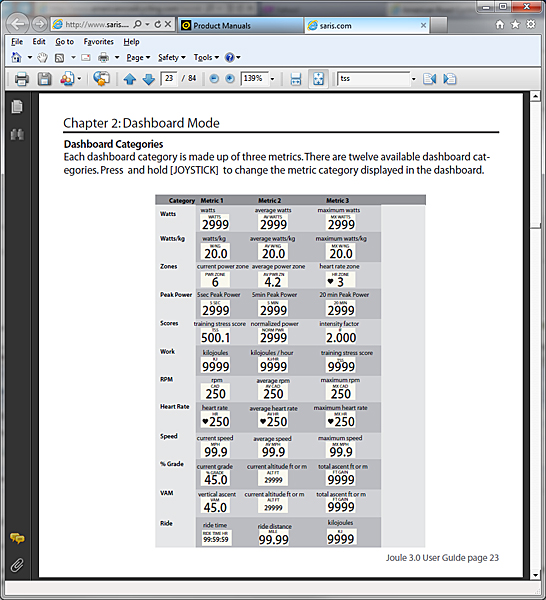Click the web conferencing globe icon
The image size is (546, 600).
[101, 79]
